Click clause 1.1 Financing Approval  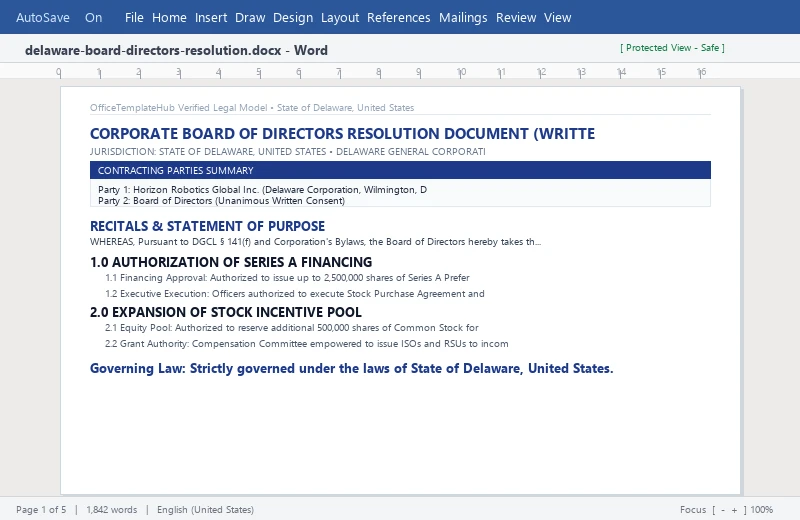click(x=287, y=278)
